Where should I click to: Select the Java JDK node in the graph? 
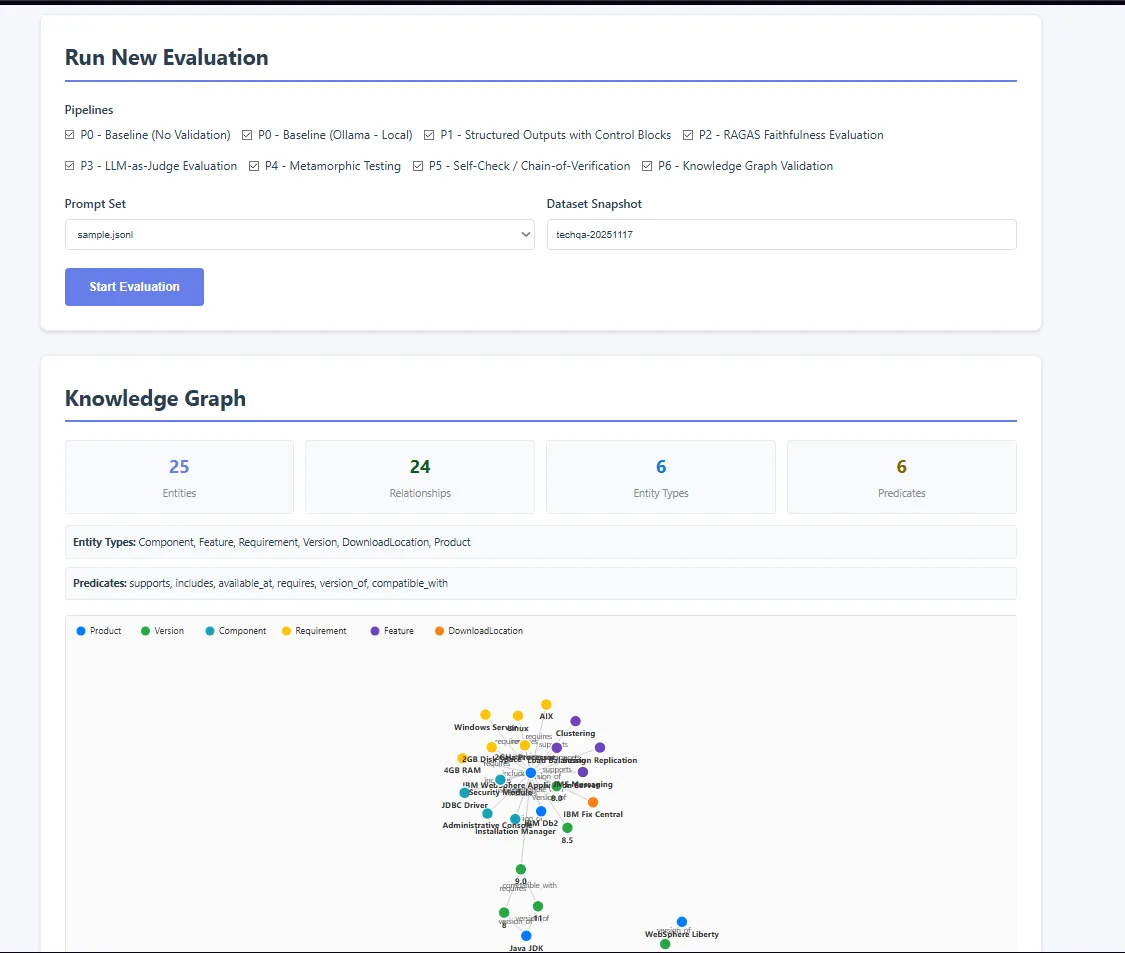point(527,935)
